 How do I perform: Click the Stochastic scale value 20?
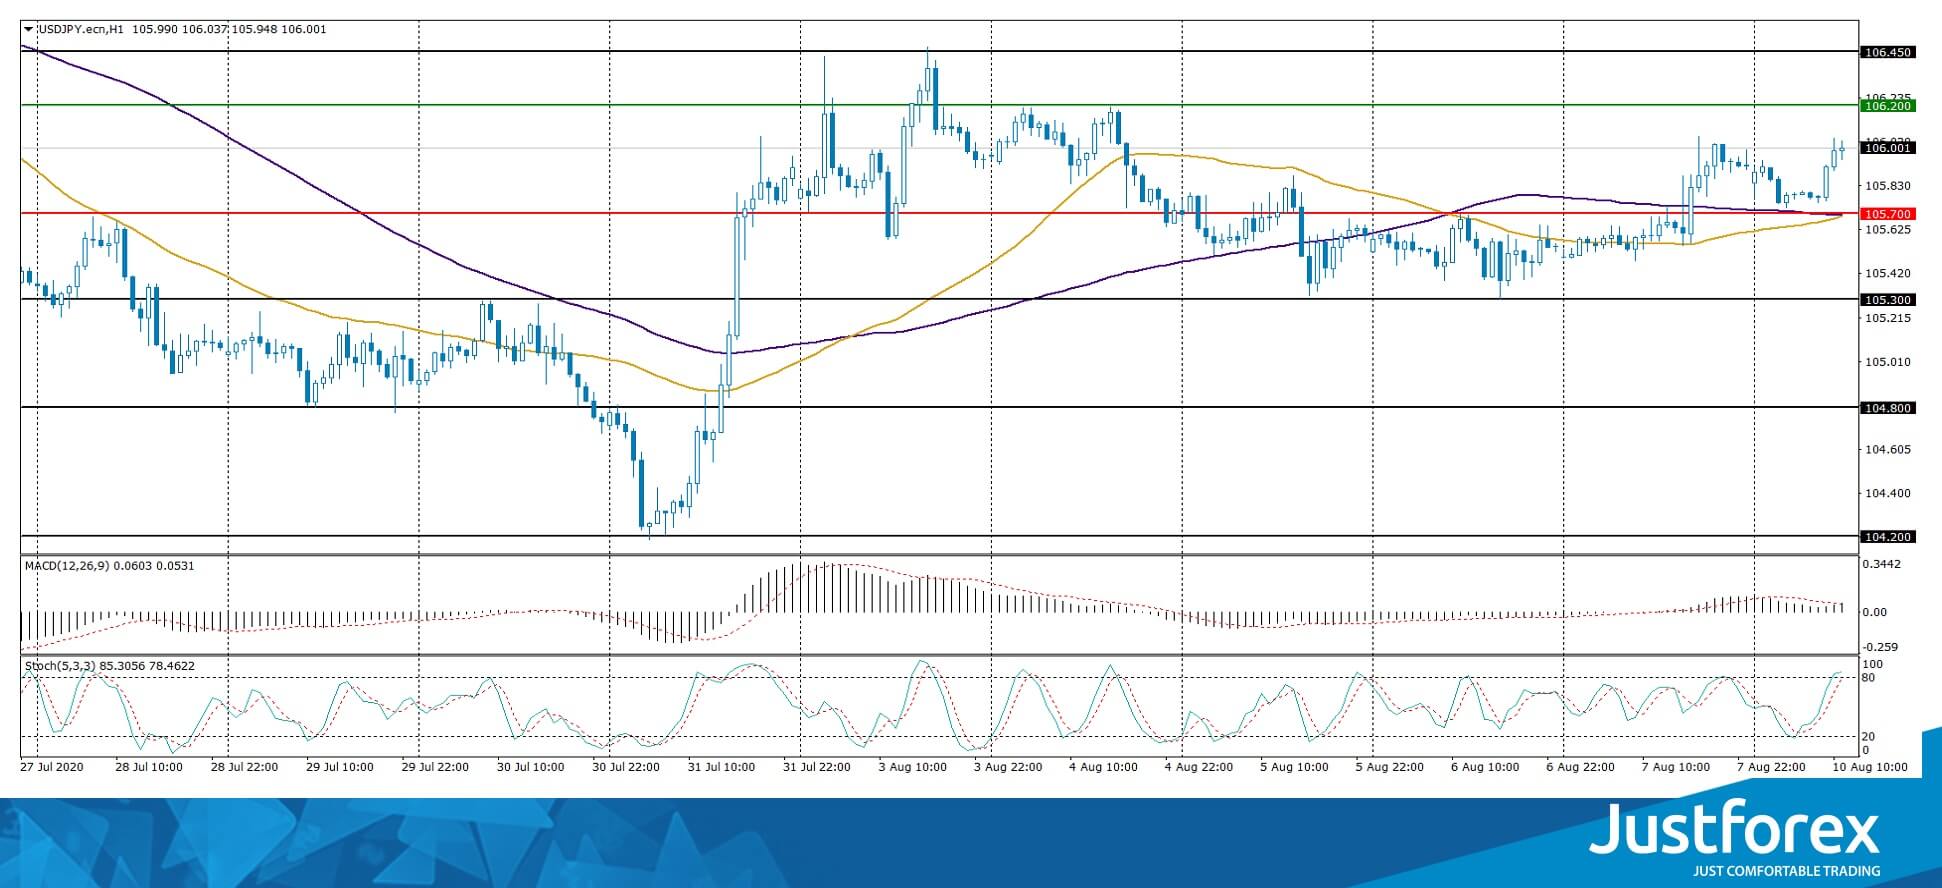[1870, 737]
